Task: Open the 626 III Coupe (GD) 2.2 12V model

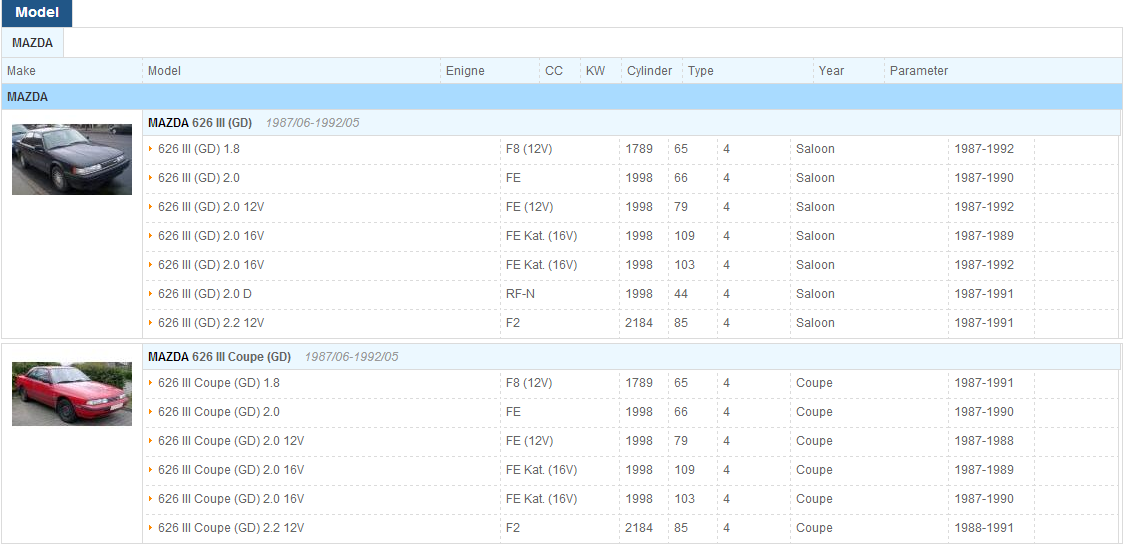Action: coord(232,528)
